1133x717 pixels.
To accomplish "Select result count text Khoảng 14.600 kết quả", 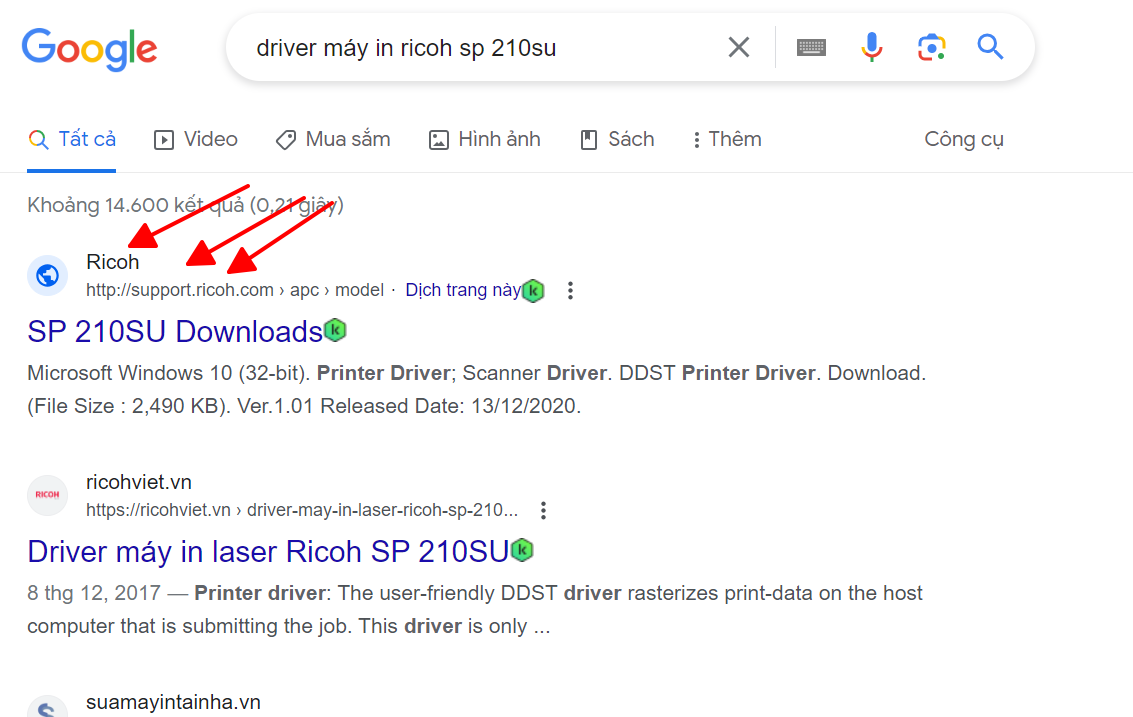I will [x=136, y=205].
